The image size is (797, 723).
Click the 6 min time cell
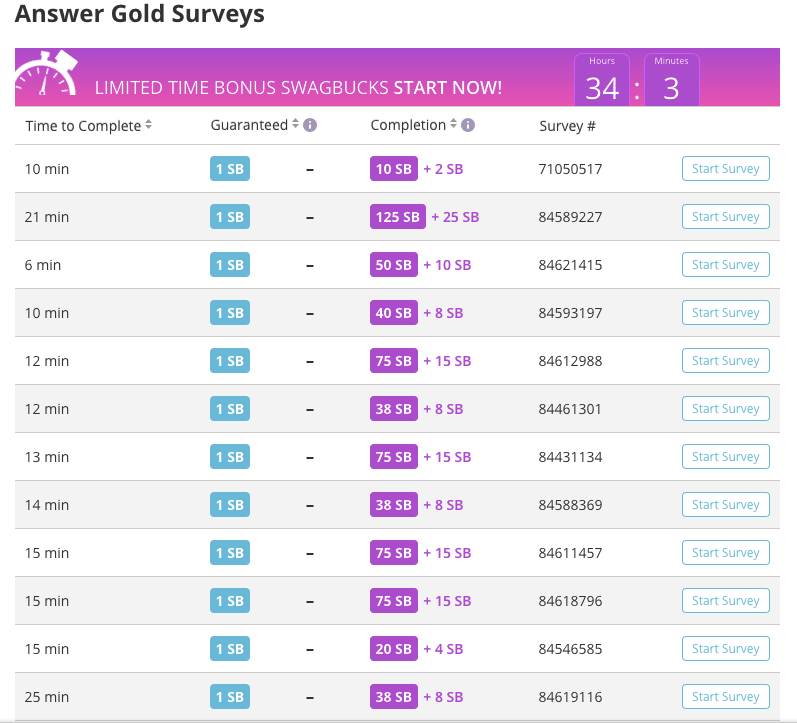[x=43, y=265]
